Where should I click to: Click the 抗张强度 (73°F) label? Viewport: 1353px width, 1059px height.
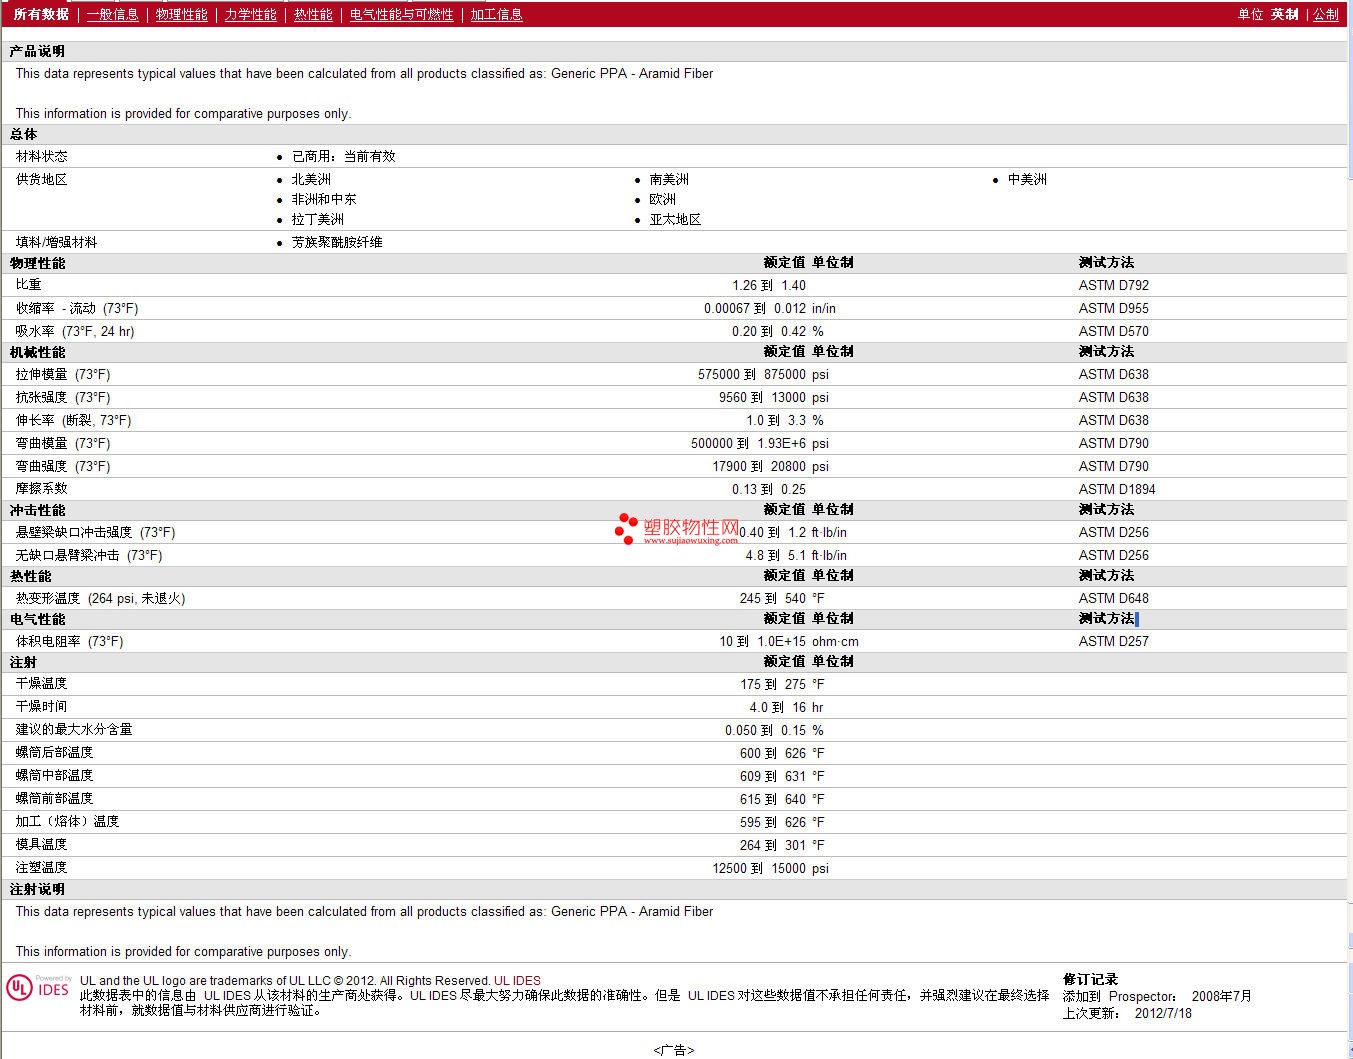click(x=63, y=397)
